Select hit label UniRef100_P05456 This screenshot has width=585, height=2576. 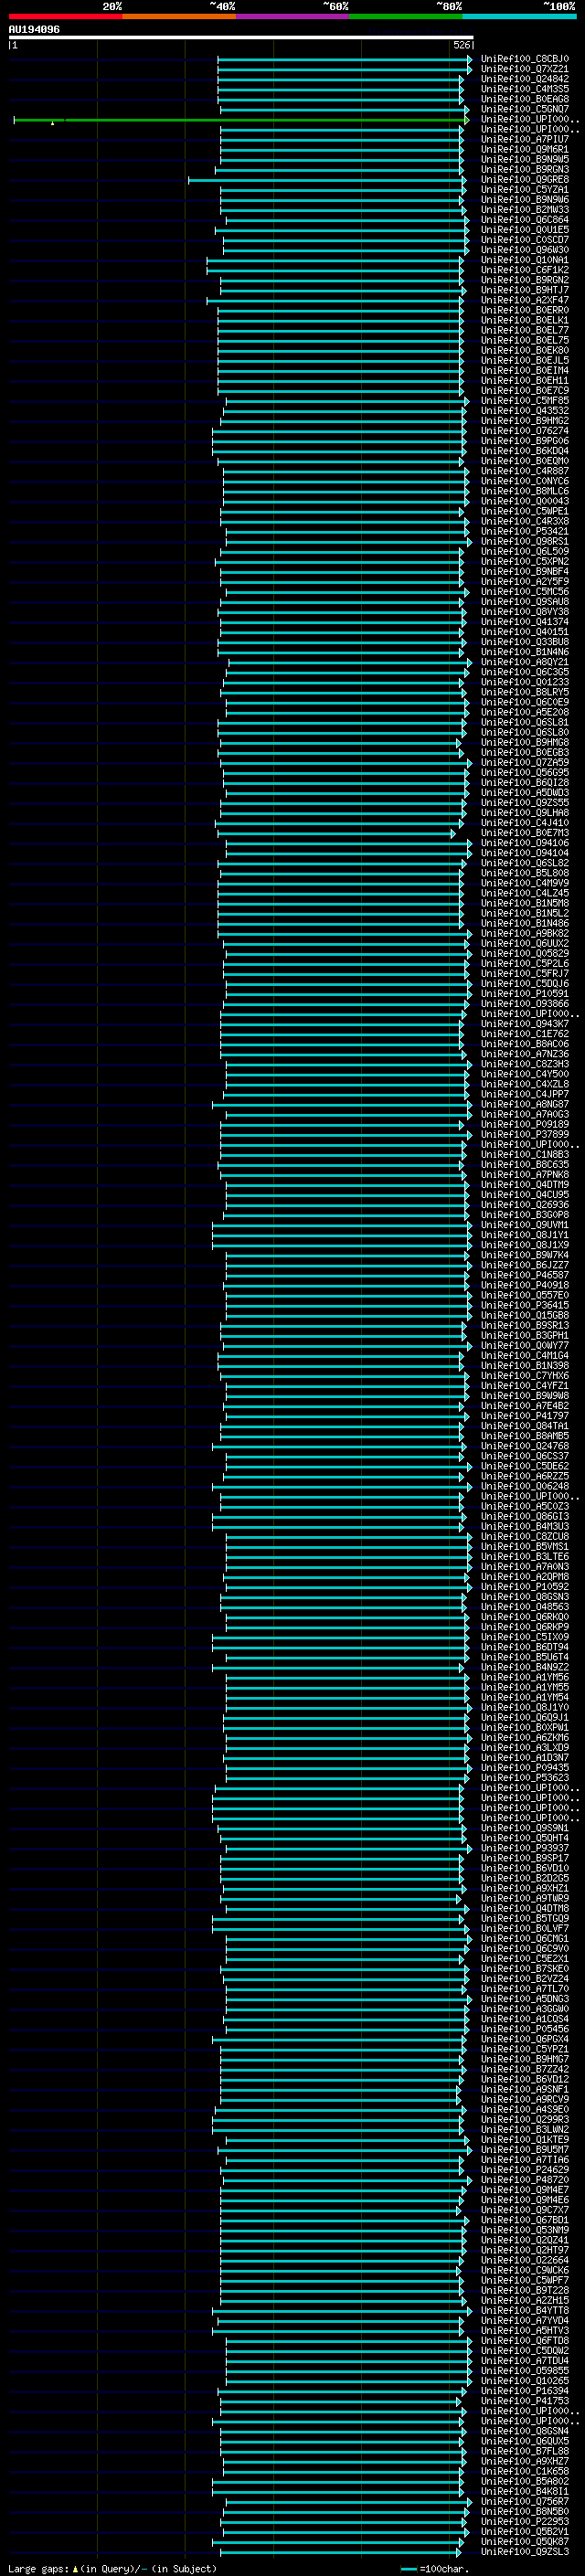pos(524,2029)
